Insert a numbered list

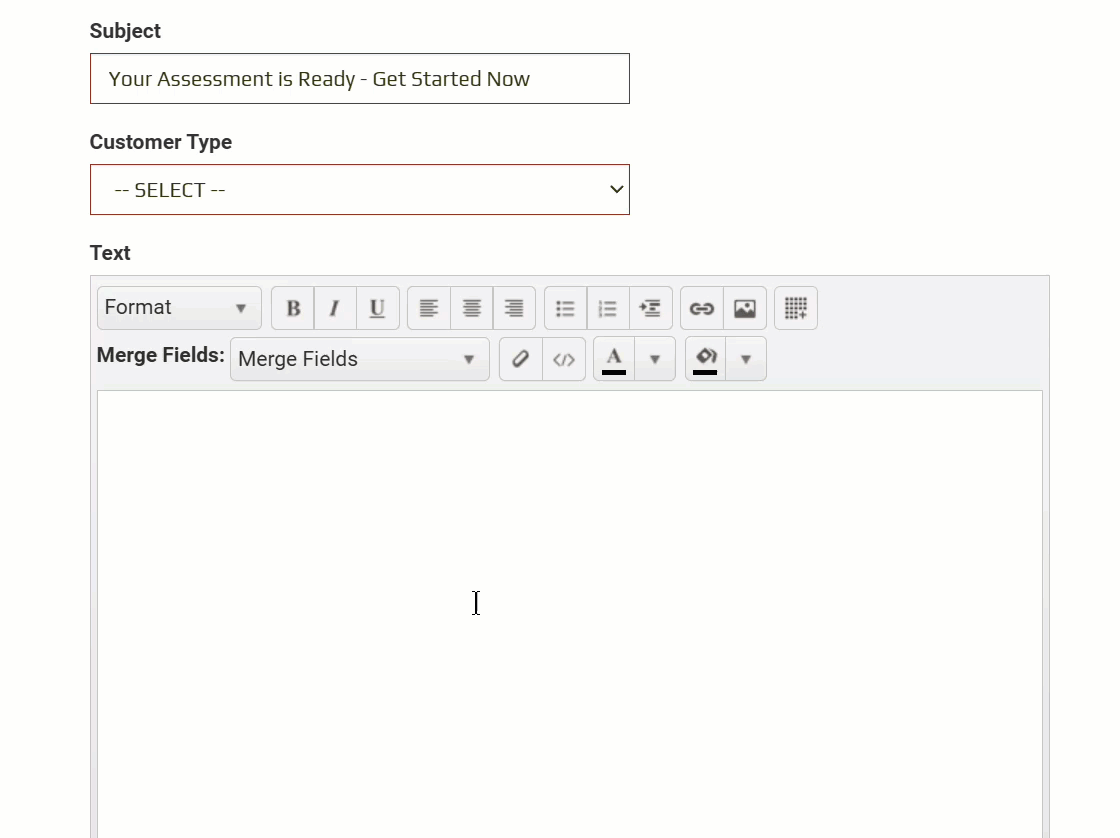point(608,308)
